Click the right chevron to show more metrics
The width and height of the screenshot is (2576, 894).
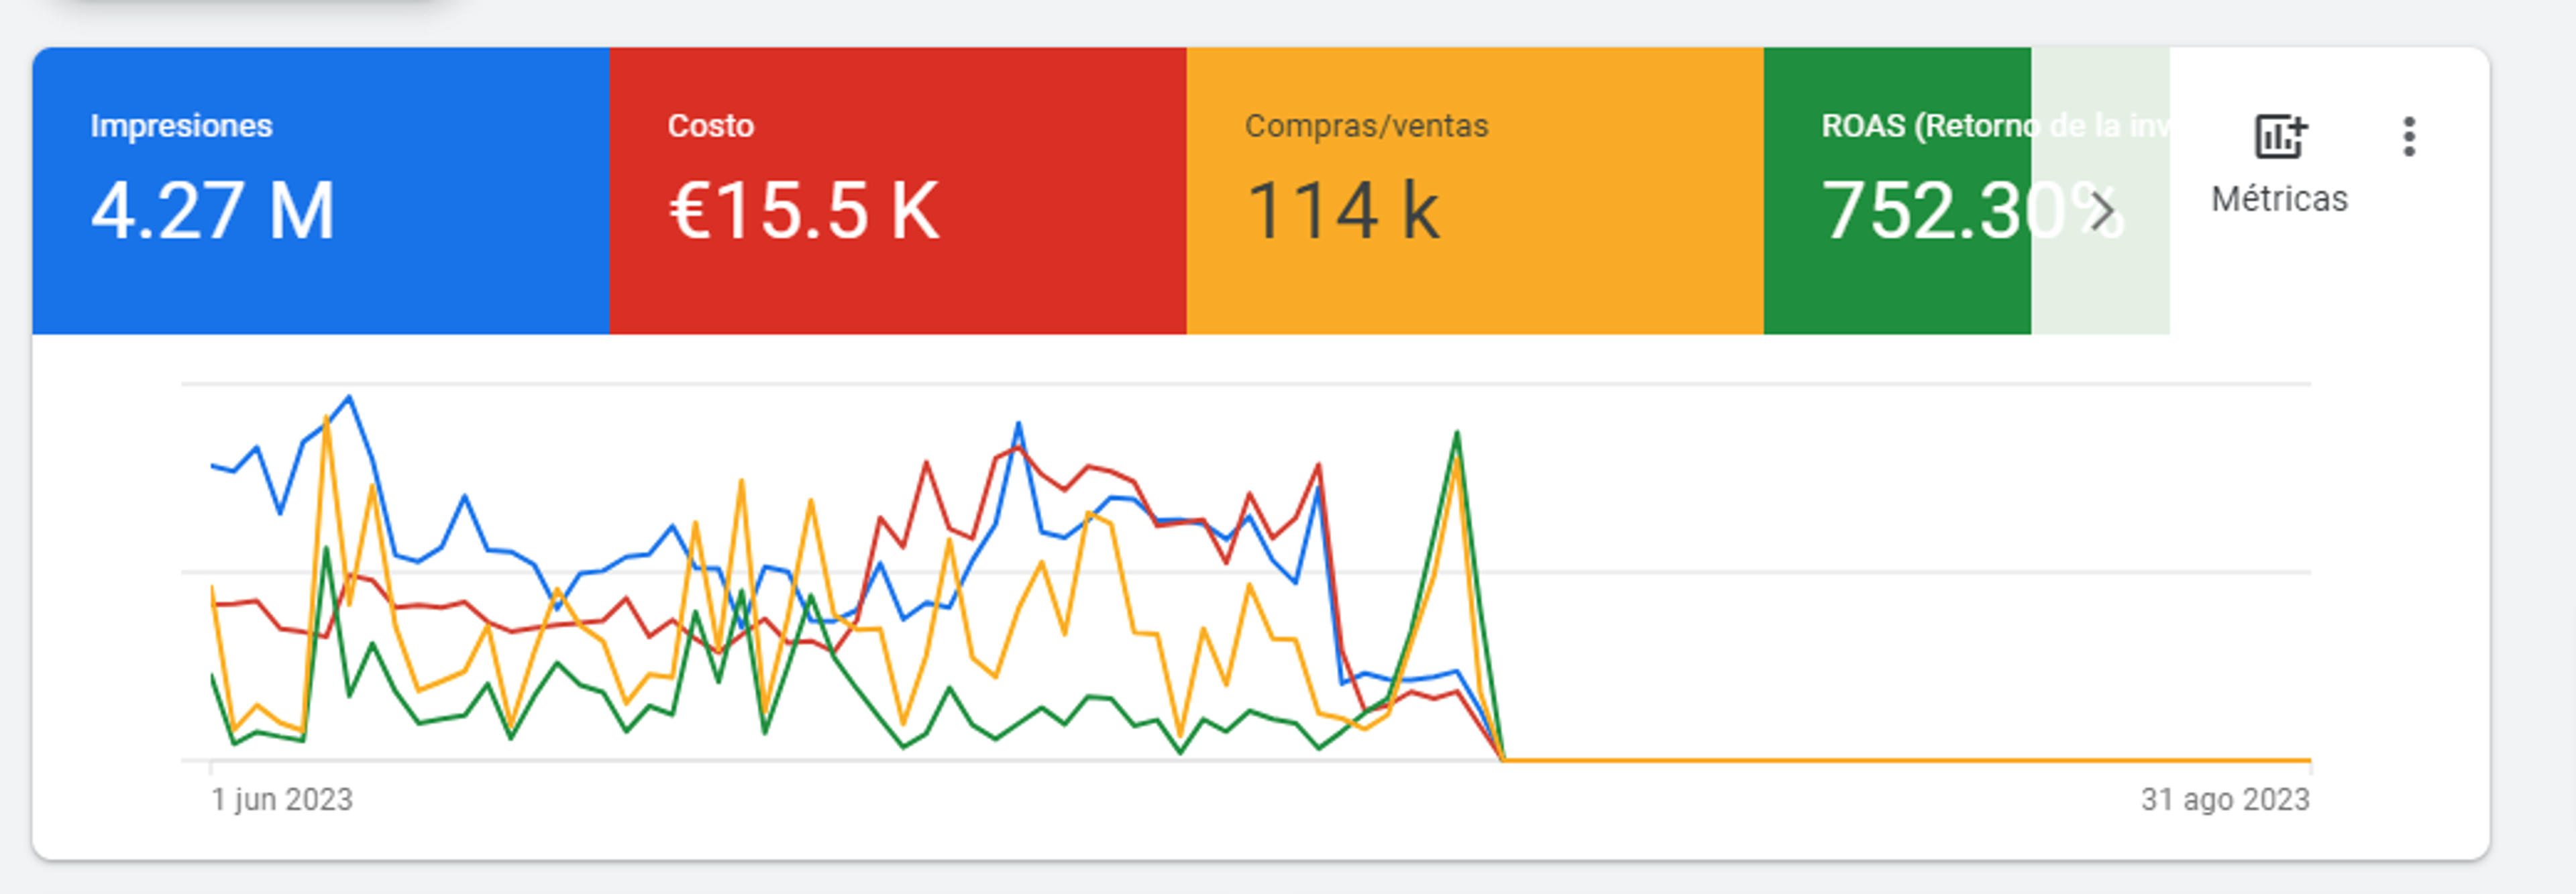(2102, 211)
